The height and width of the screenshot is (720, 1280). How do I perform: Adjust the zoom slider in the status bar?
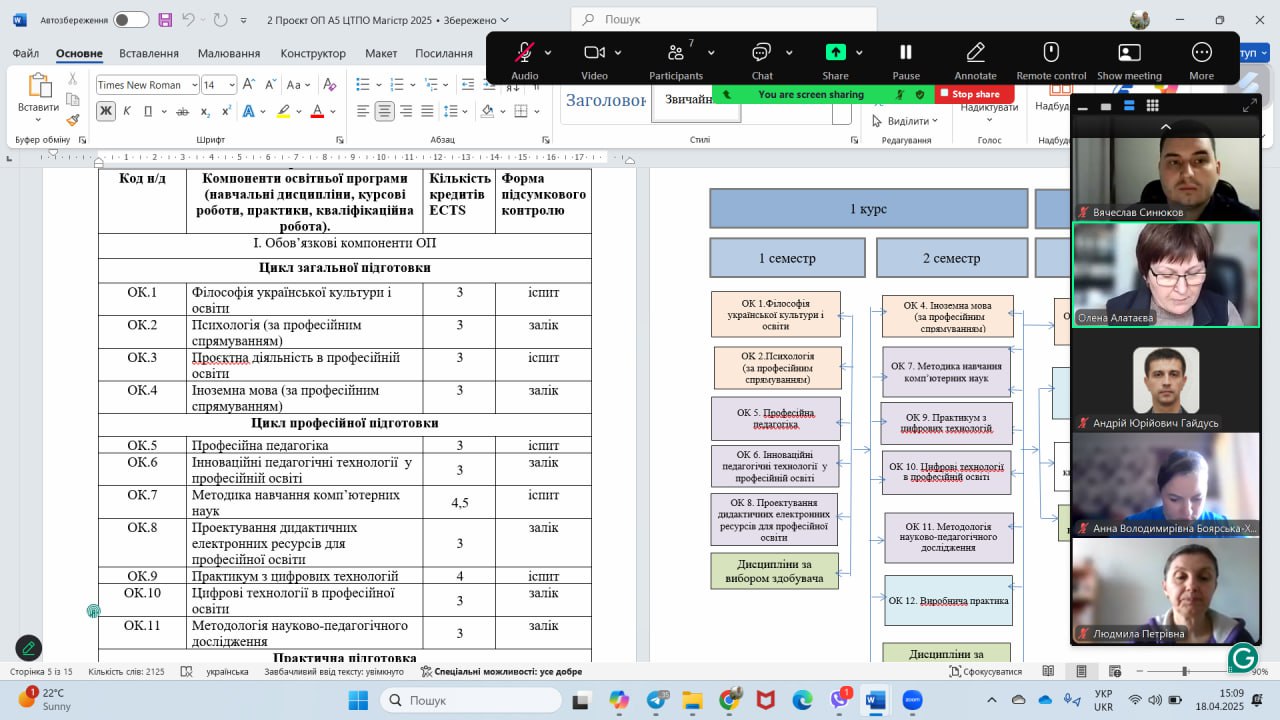[1185, 672]
